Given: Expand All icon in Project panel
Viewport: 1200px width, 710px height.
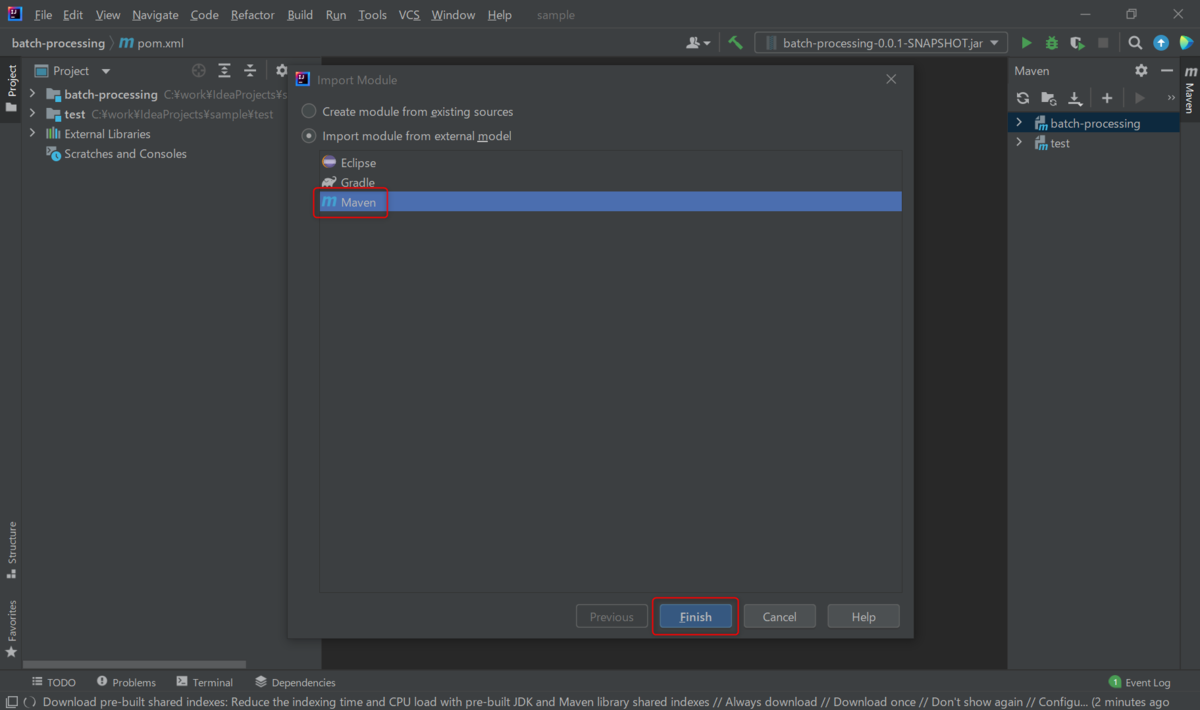Looking at the screenshot, I should click(224, 71).
